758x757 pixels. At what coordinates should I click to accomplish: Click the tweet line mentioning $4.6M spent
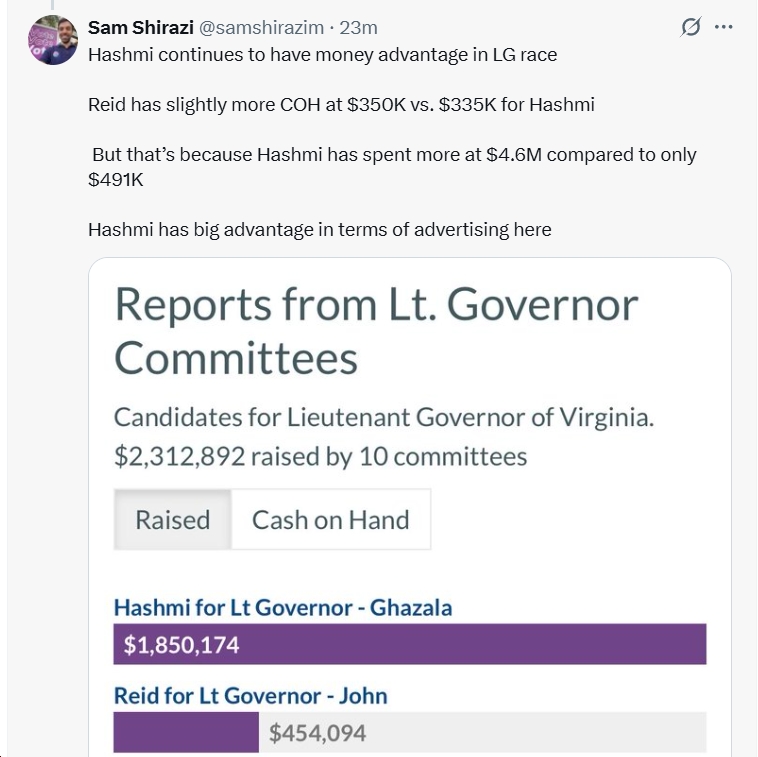[394, 155]
